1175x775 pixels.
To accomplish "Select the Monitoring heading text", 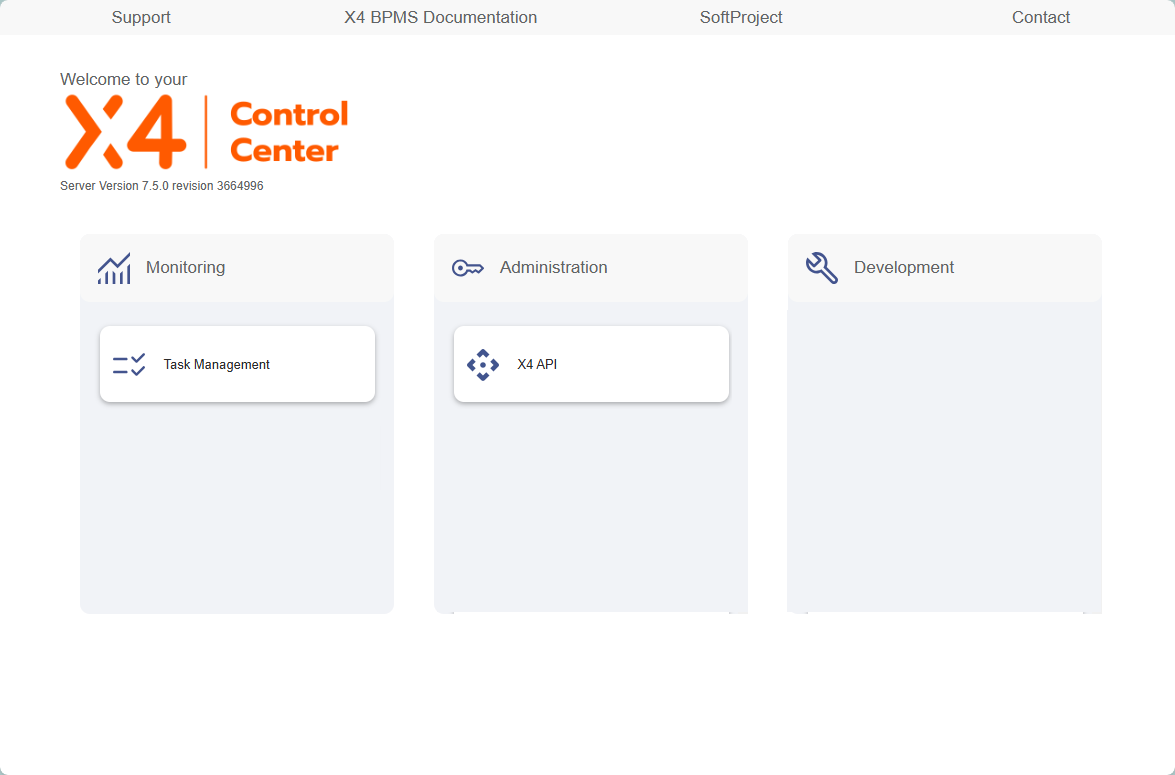I will coord(185,268).
